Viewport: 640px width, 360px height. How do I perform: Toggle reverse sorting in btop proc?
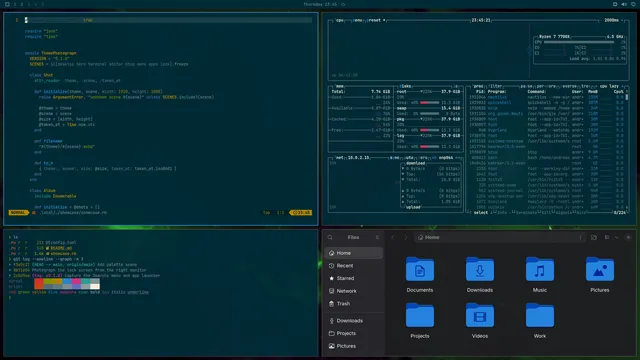(x=569, y=86)
